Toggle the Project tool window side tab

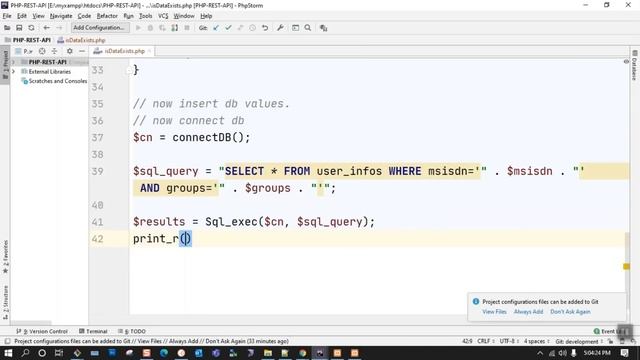tap(5, 65)
